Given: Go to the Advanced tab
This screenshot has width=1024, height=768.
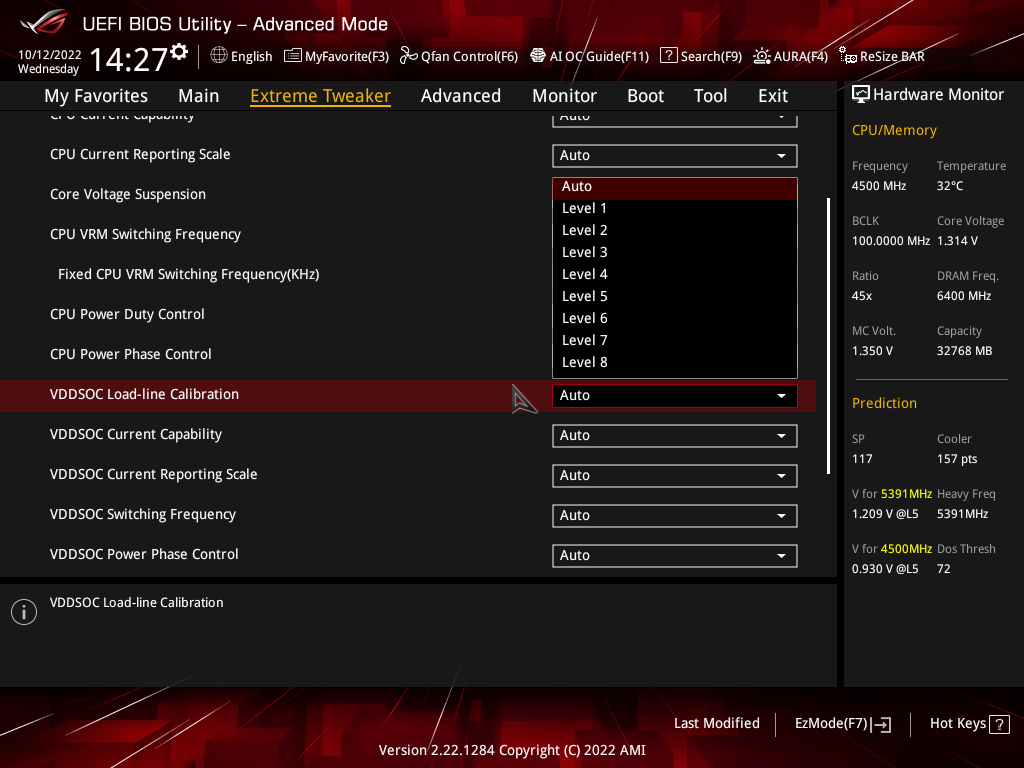Looking at the screenshot, I should (461, 95).
